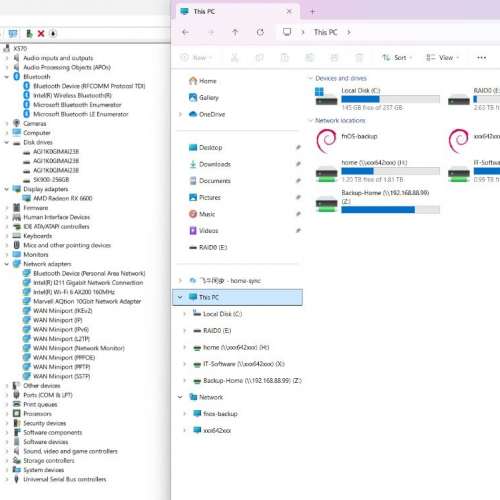Click the red X uninstall device icon

click(41, 33)
